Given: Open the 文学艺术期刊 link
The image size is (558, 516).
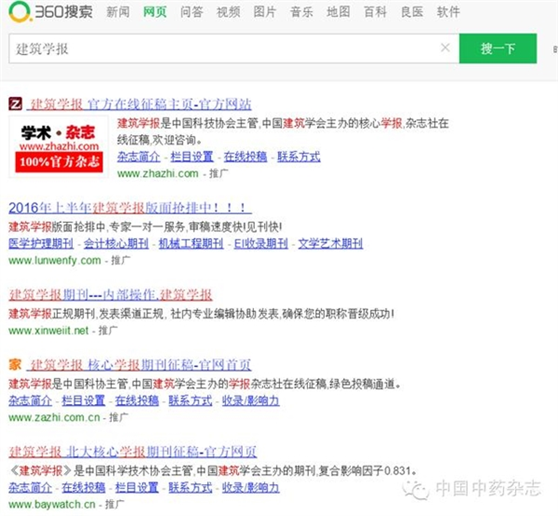Looking at the screenshot, I should pyautogui.click(x=331, y=243).
